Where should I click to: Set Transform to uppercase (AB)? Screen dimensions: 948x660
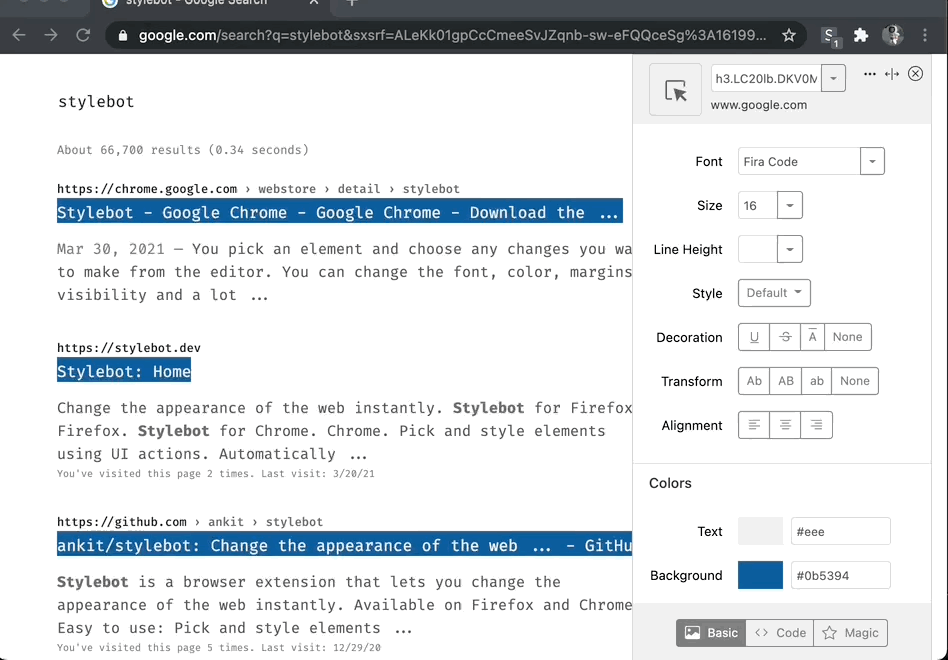[786, 381]
